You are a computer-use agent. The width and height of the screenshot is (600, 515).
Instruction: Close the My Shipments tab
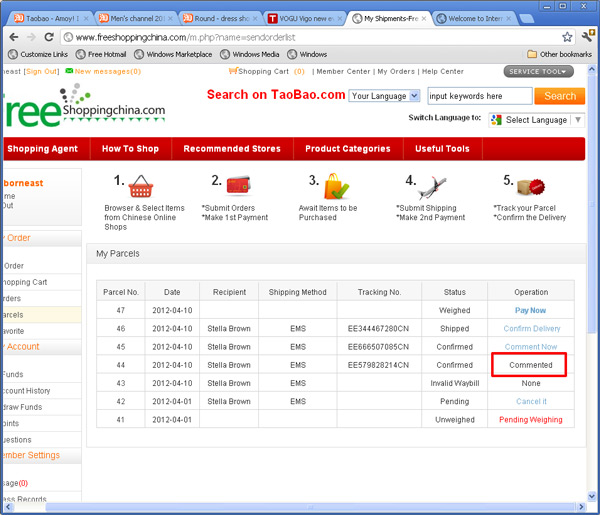(x=424, y=18)
